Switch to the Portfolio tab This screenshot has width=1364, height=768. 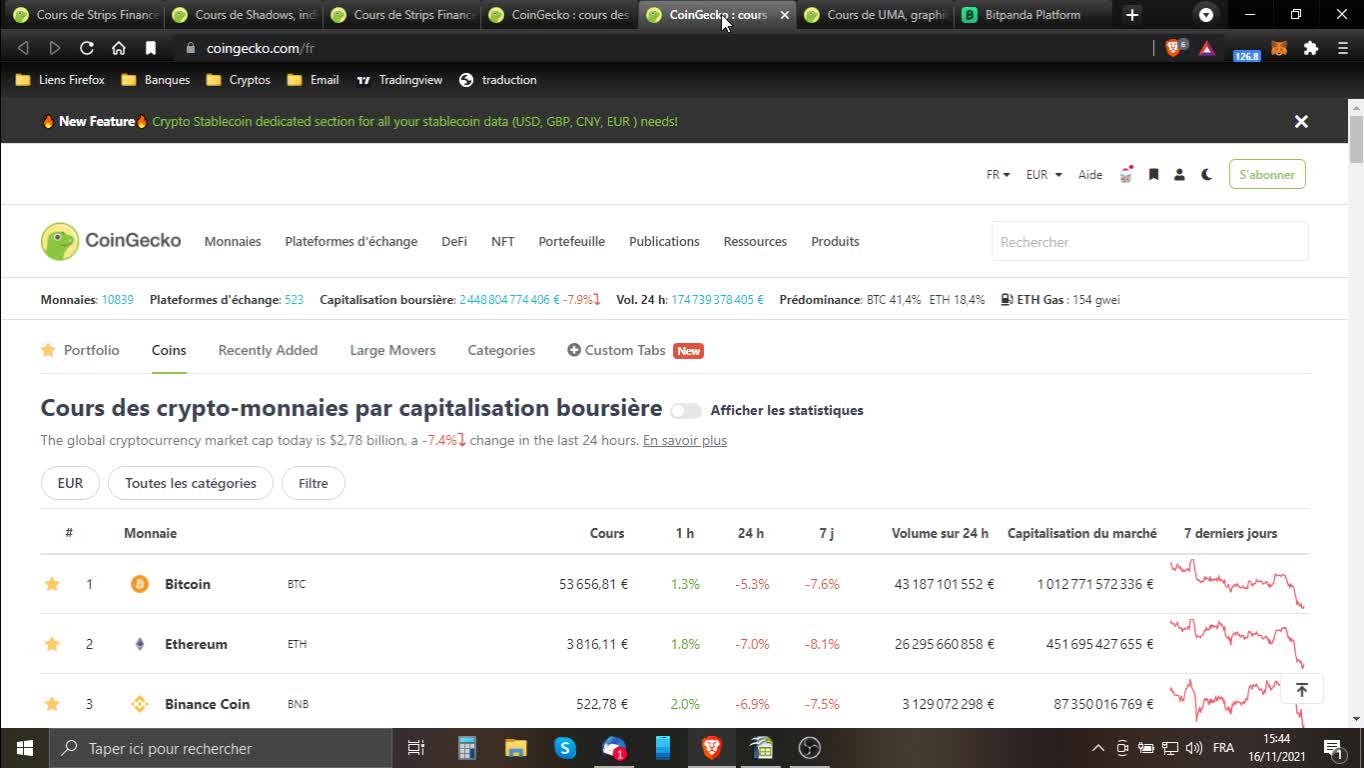[80, 350]
